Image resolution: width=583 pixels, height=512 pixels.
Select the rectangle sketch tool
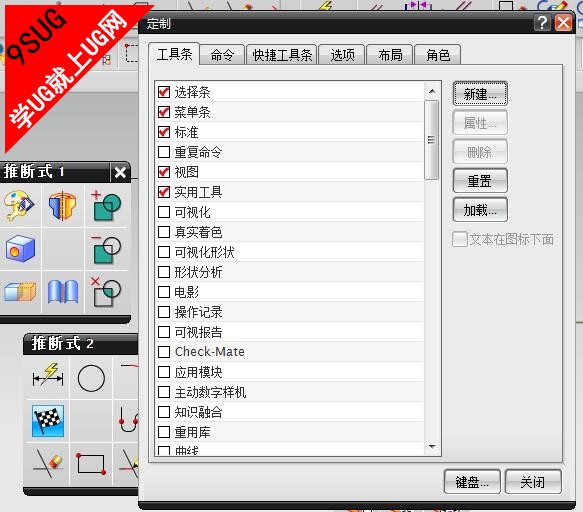[91, 464]
